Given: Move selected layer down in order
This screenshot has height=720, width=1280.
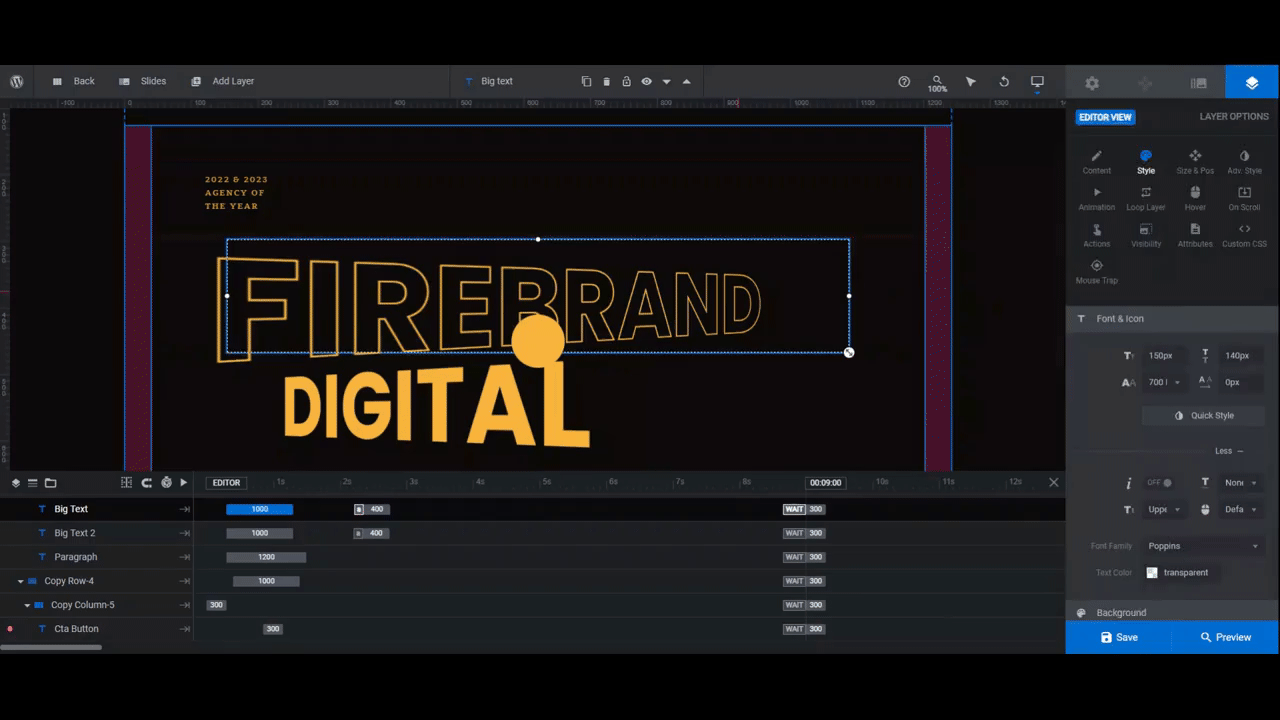Looking at the screenshot, I should pos(666,82).
